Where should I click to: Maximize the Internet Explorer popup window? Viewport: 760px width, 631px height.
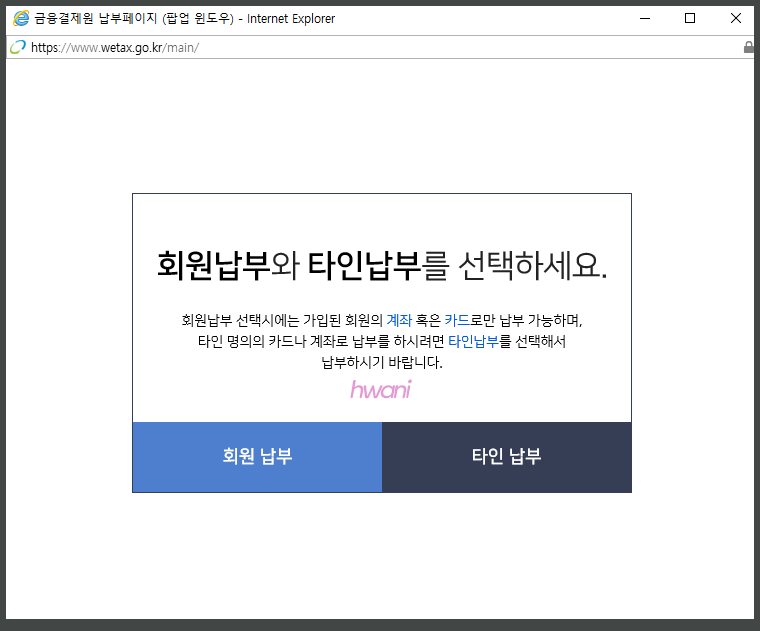click(690, 18)
